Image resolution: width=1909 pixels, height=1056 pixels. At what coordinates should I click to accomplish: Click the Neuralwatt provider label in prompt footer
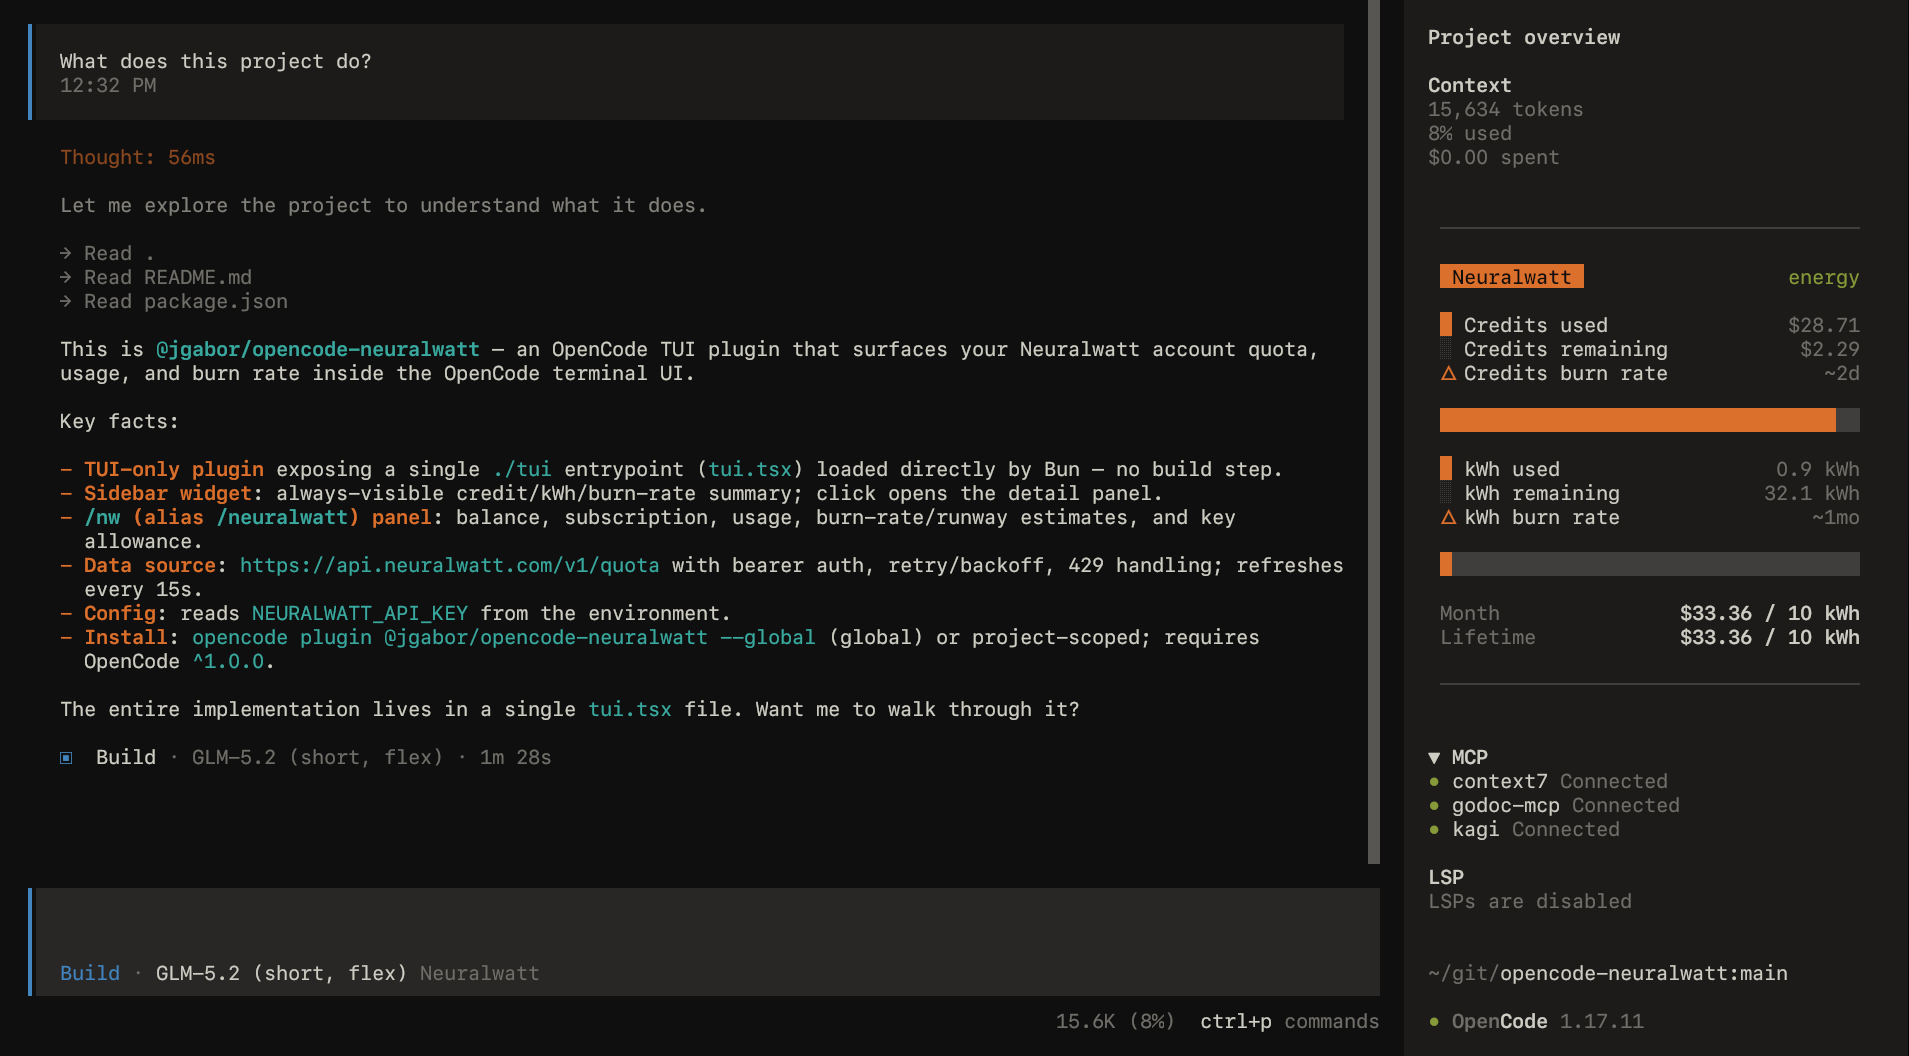pos(480,973)
